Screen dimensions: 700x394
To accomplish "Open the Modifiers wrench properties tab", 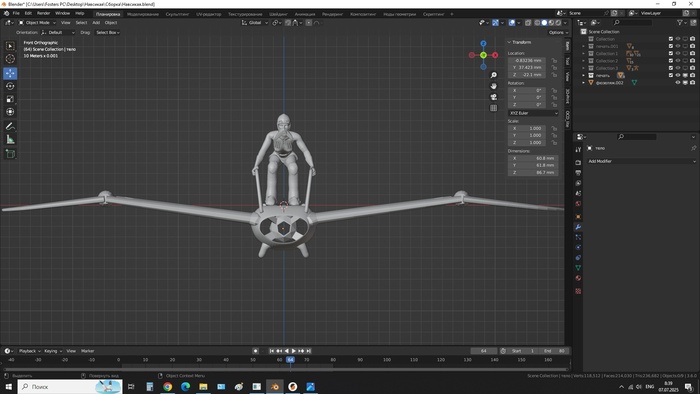I will click(578, 227).
